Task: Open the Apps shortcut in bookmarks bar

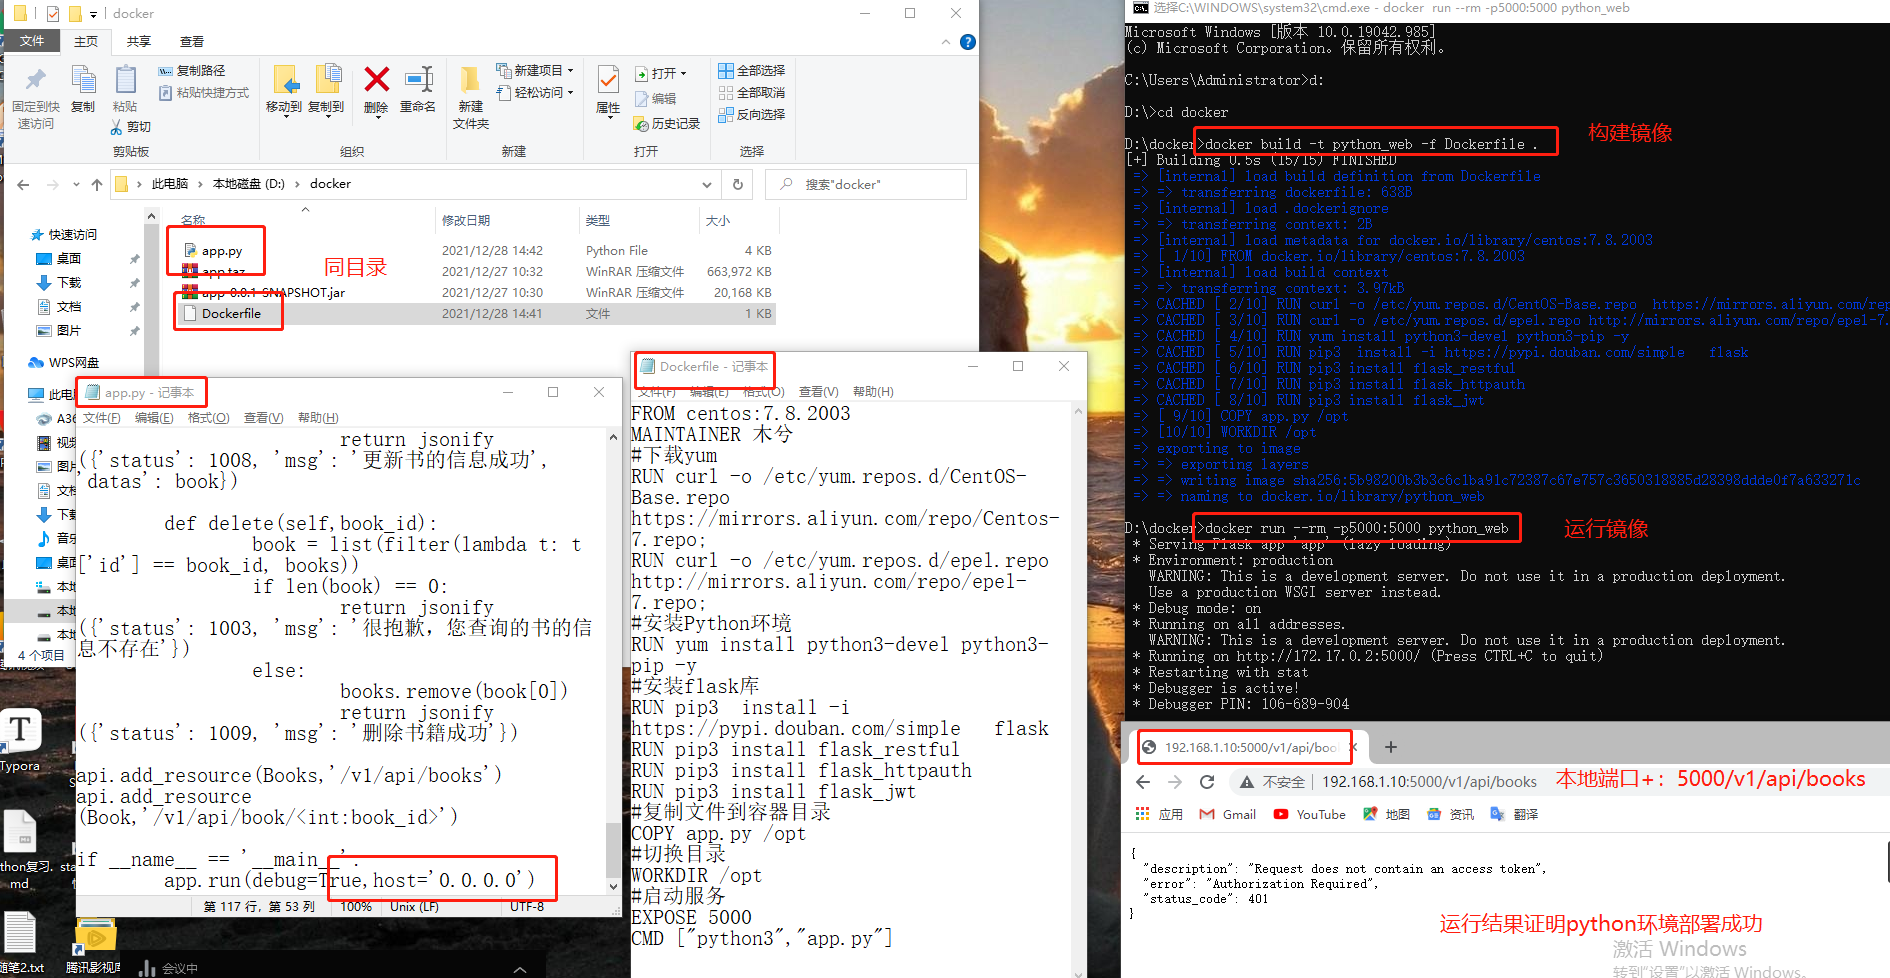Action: tap(1159, 814)
